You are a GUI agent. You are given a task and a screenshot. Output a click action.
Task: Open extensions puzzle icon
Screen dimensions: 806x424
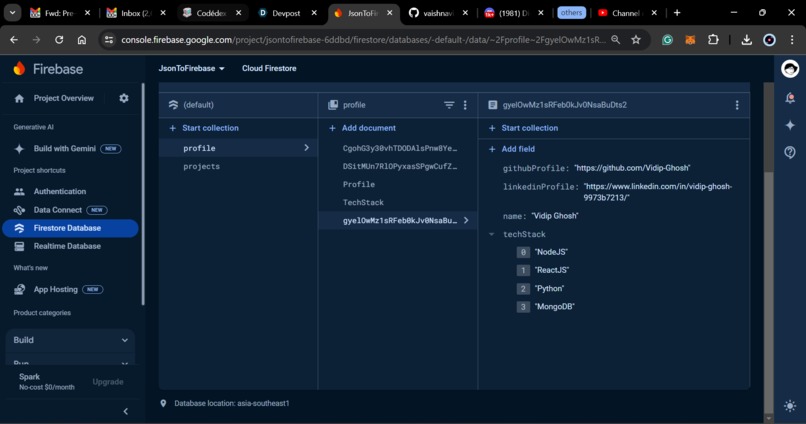[x=713, y=40]
